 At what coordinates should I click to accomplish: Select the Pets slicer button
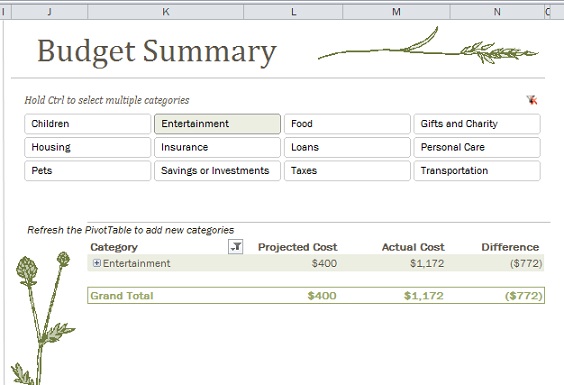[88, 171]
